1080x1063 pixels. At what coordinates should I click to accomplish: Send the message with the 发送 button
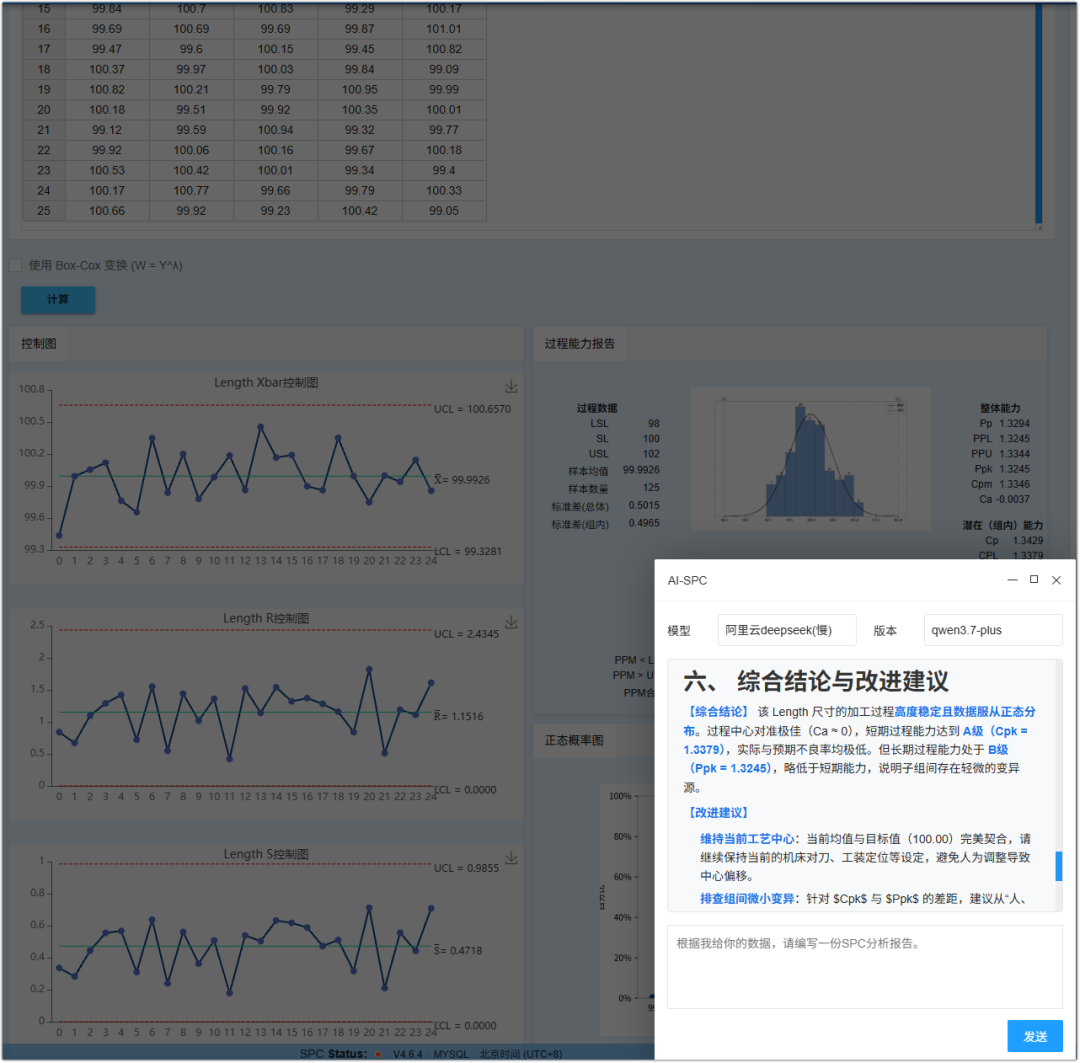(1035, 1036)
